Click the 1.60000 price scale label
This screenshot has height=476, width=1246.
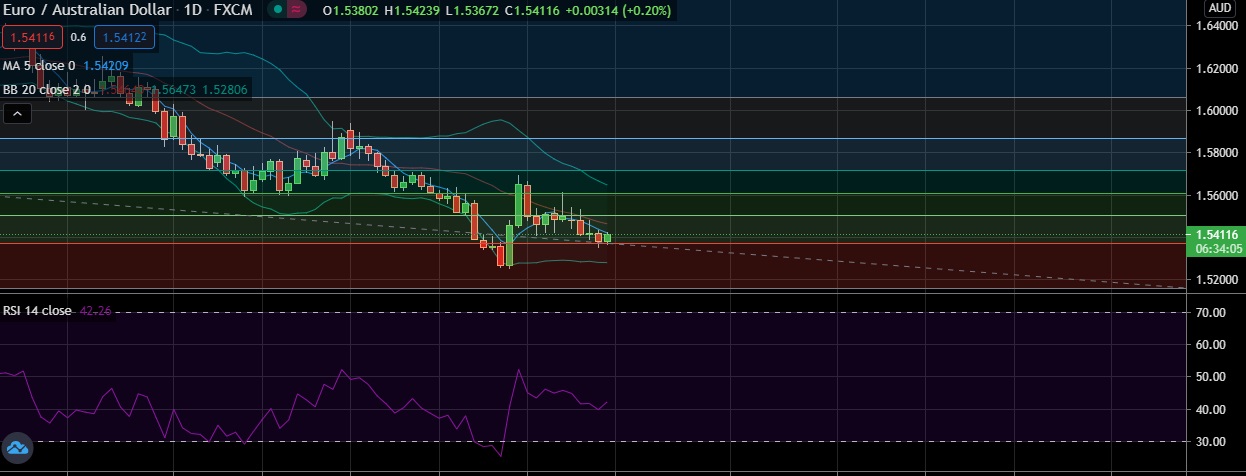pyautogui.click(x=1219, y=111)
